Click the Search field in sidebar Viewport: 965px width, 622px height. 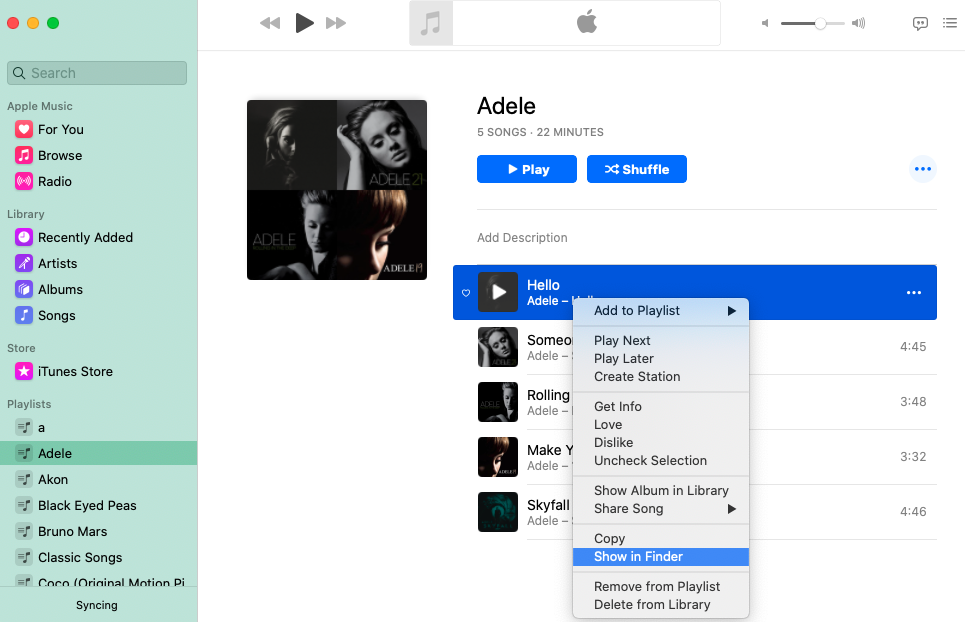coord(97,73)
